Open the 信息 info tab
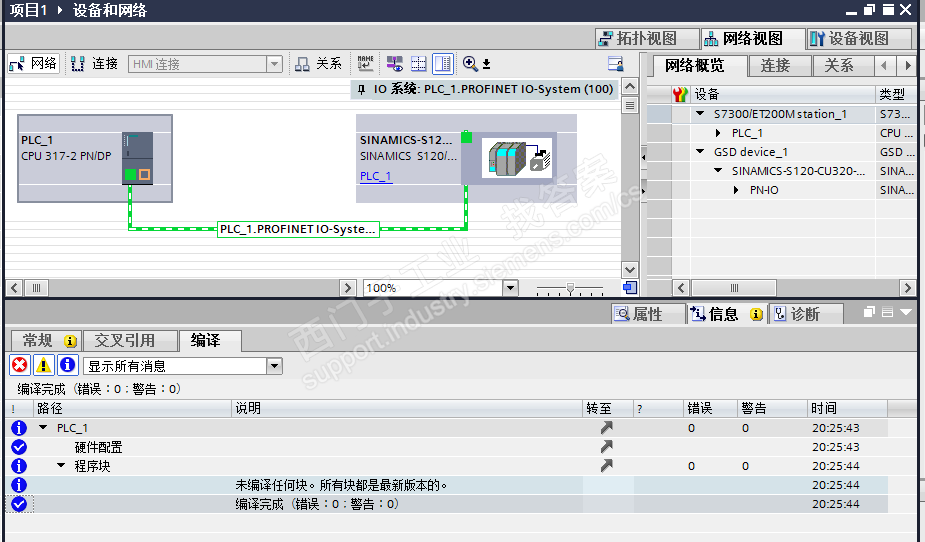The height and width of the screenshot is (542, 925). click(726, 314)
